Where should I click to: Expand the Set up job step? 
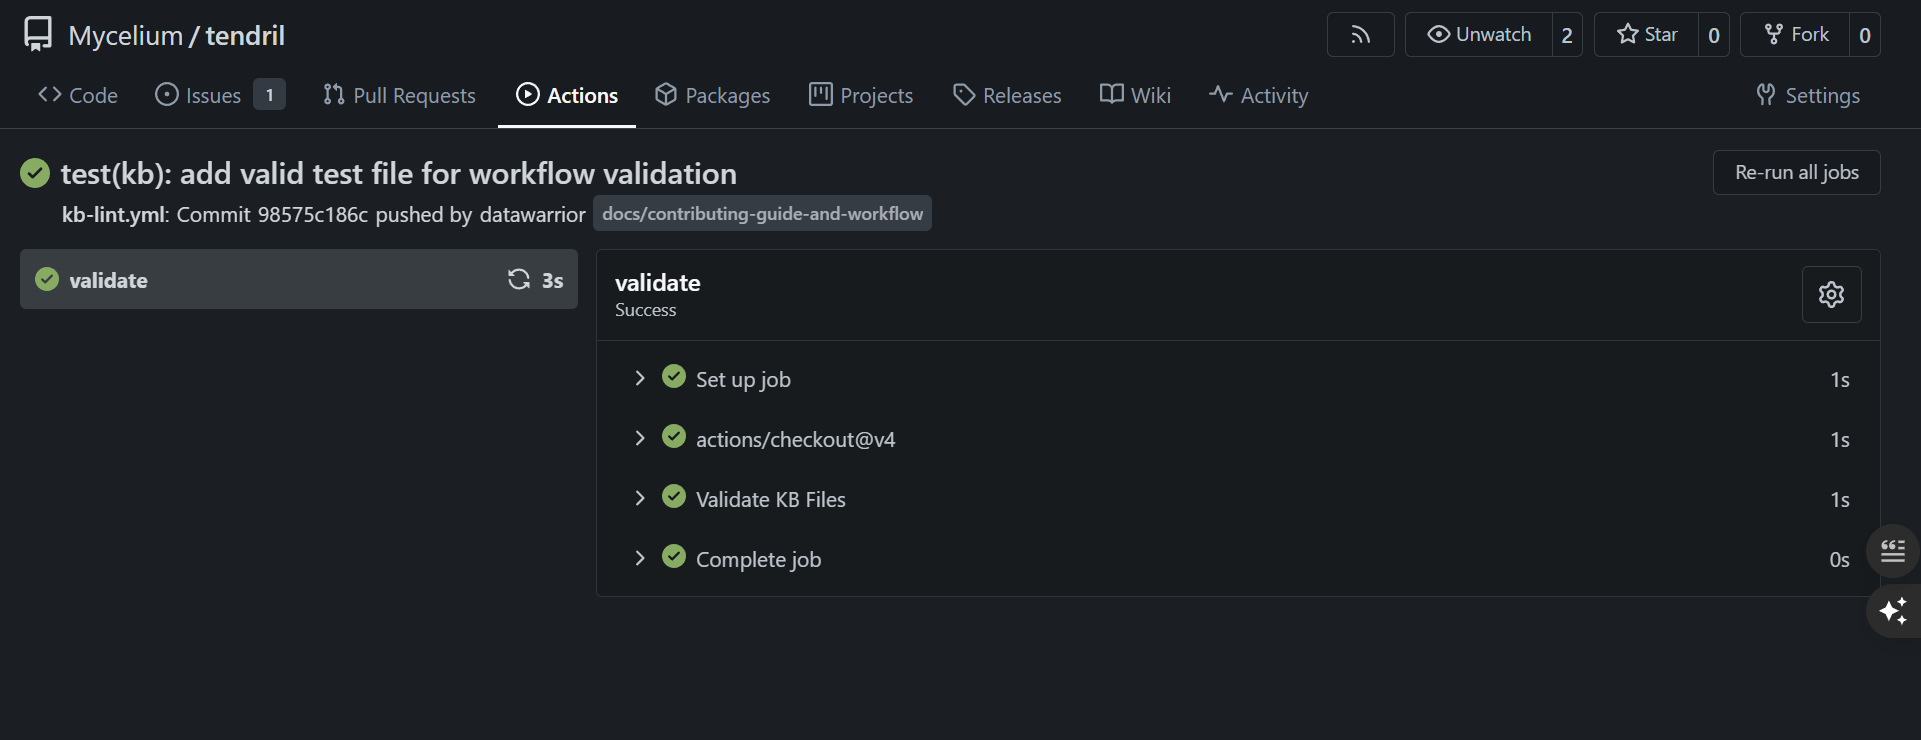(x=640, y=379)
